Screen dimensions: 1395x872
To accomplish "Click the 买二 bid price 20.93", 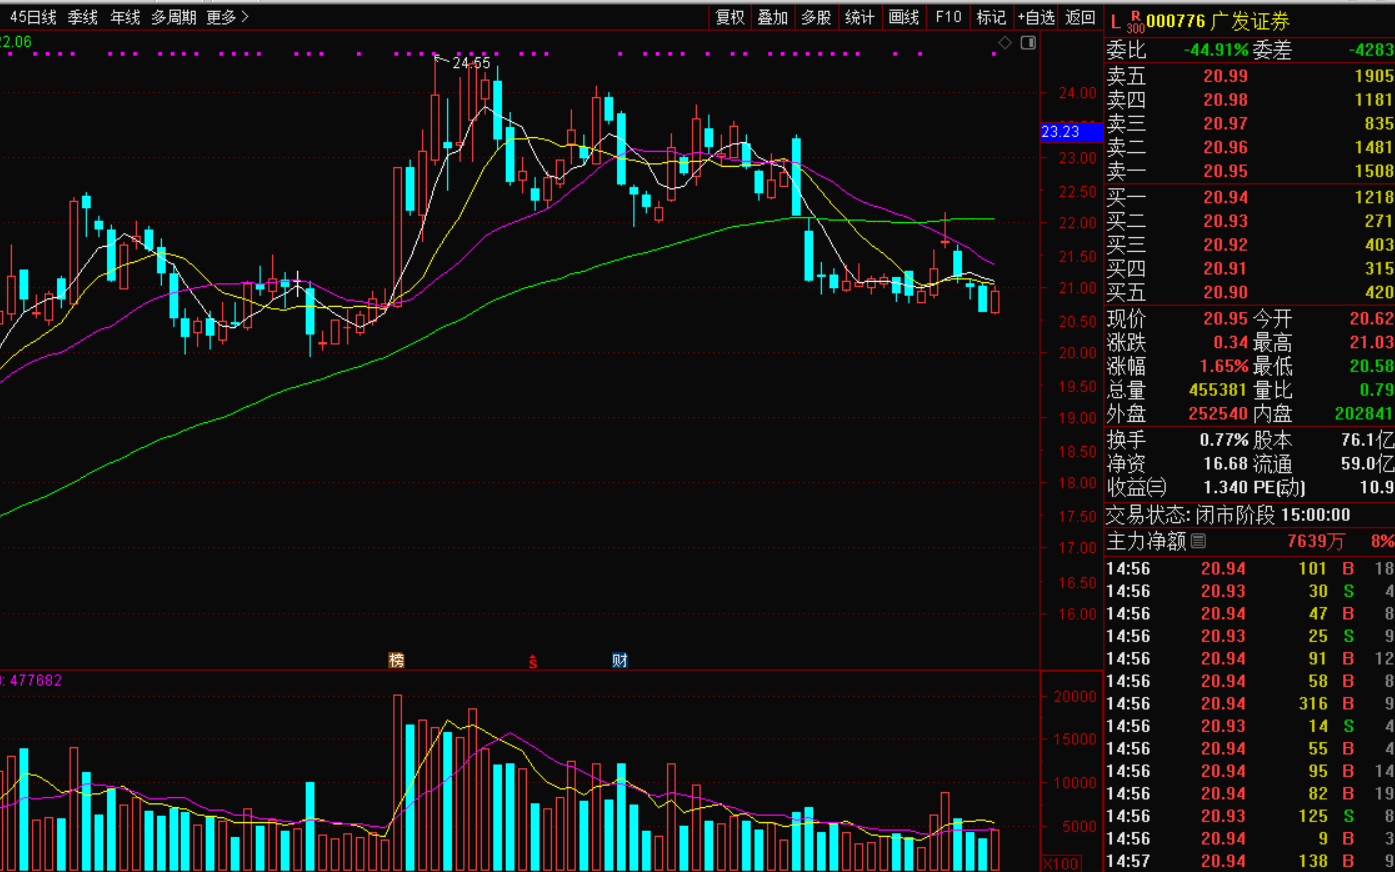I will tap(1225, 222).
